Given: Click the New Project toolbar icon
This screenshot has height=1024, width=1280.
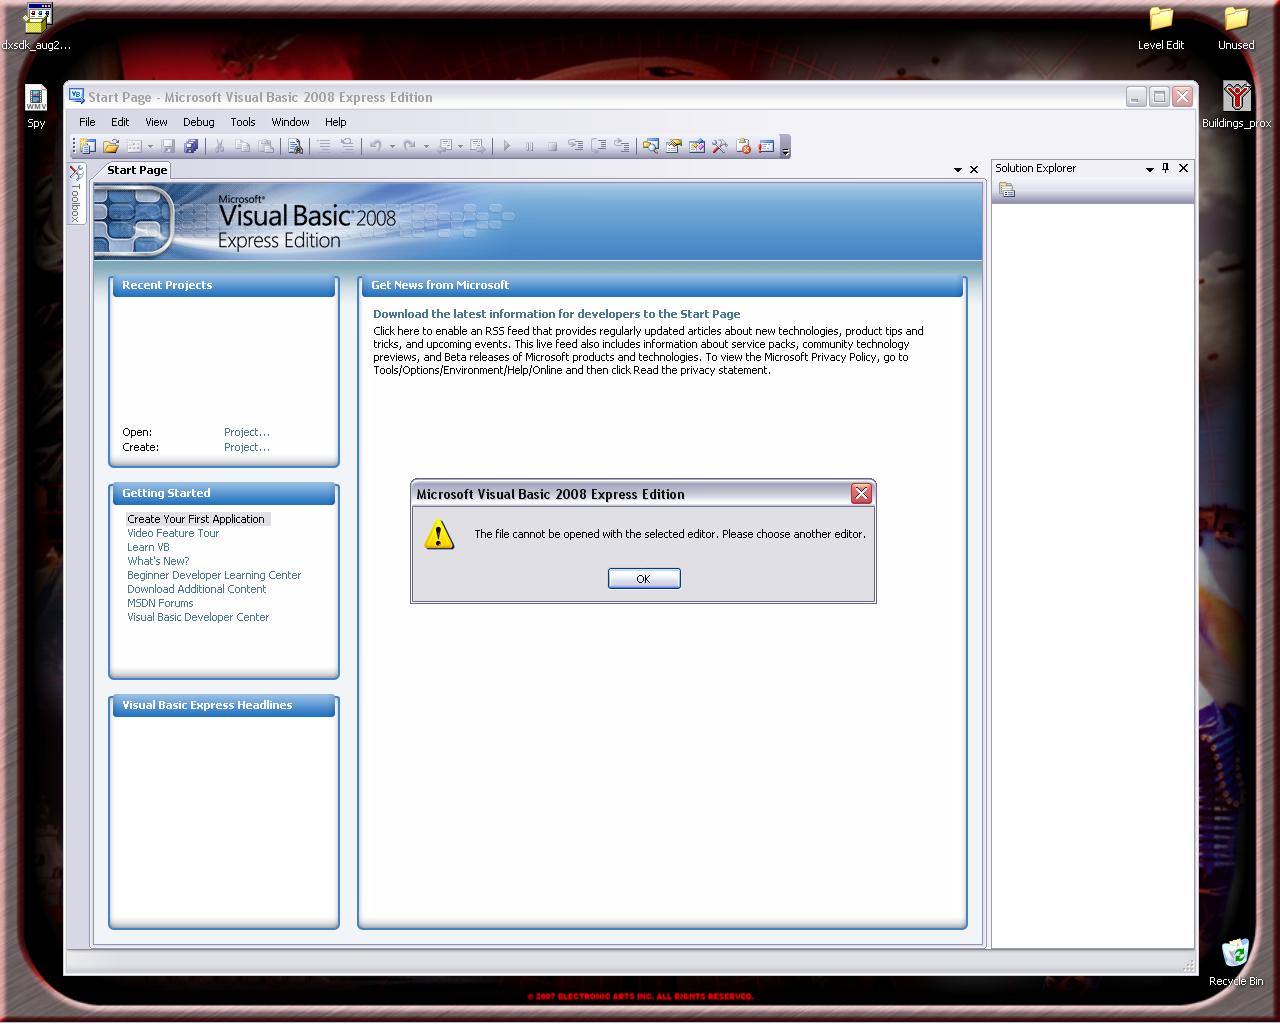Looking at the screenshot, I should pos(87,146).
